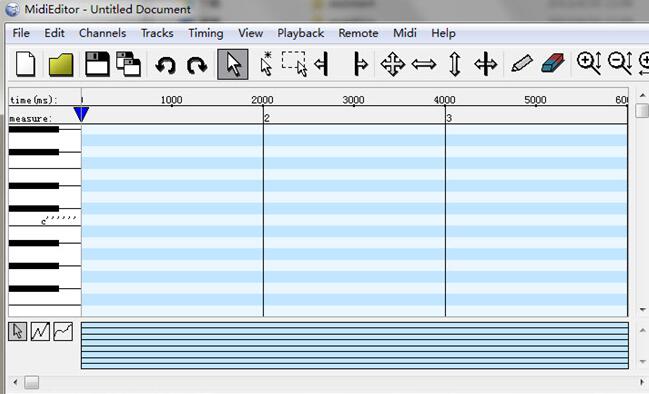Click the piano roll scrollbar down arrow
649x394 pixels.
point(642,310)
